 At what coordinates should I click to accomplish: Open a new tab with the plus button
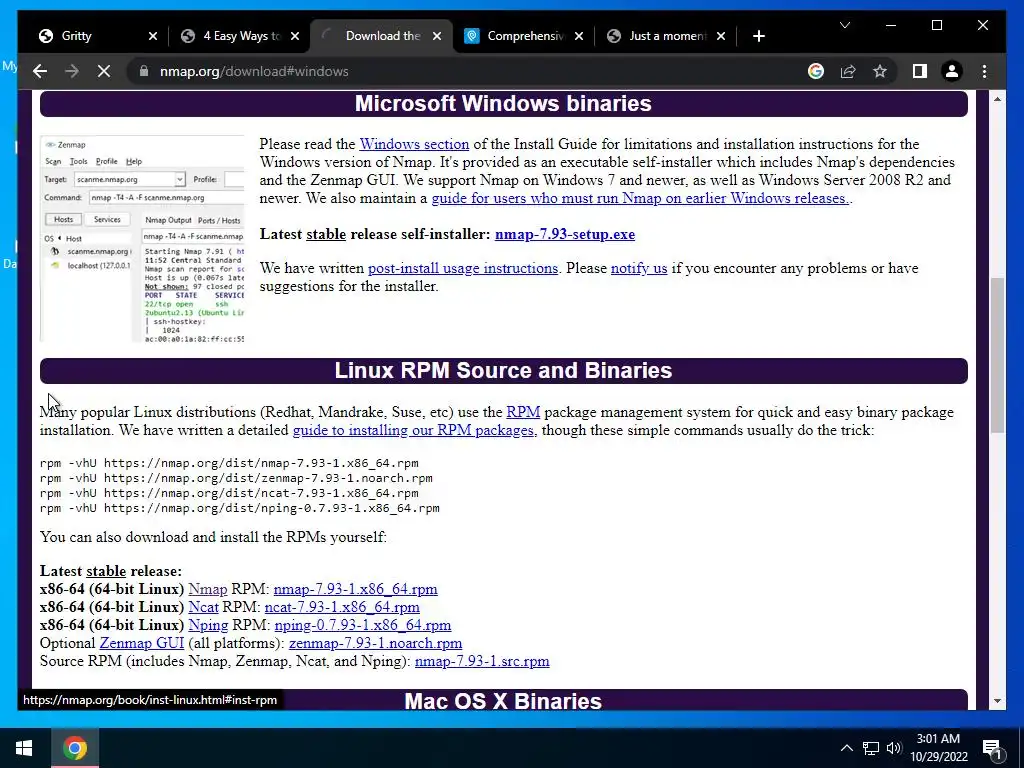point(758,36)
